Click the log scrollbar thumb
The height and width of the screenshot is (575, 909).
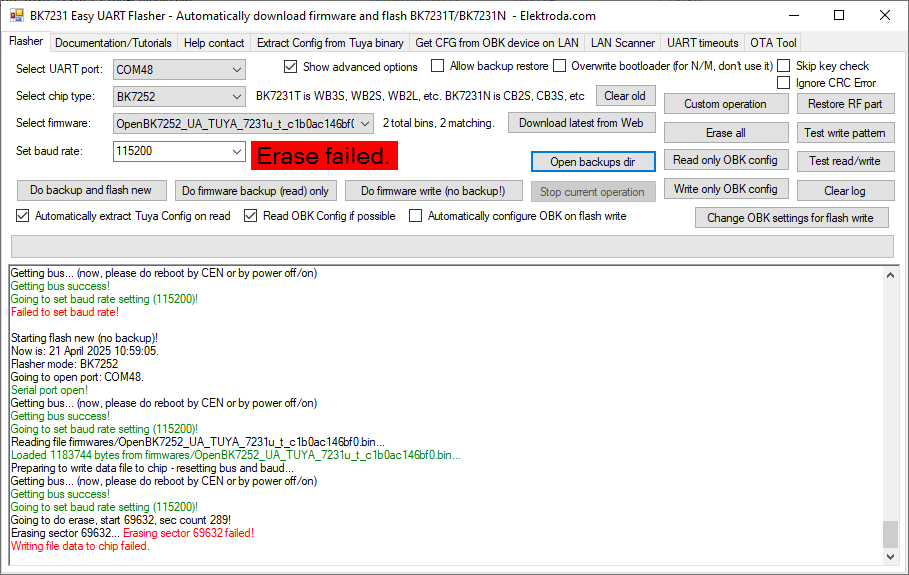(890, 534)
